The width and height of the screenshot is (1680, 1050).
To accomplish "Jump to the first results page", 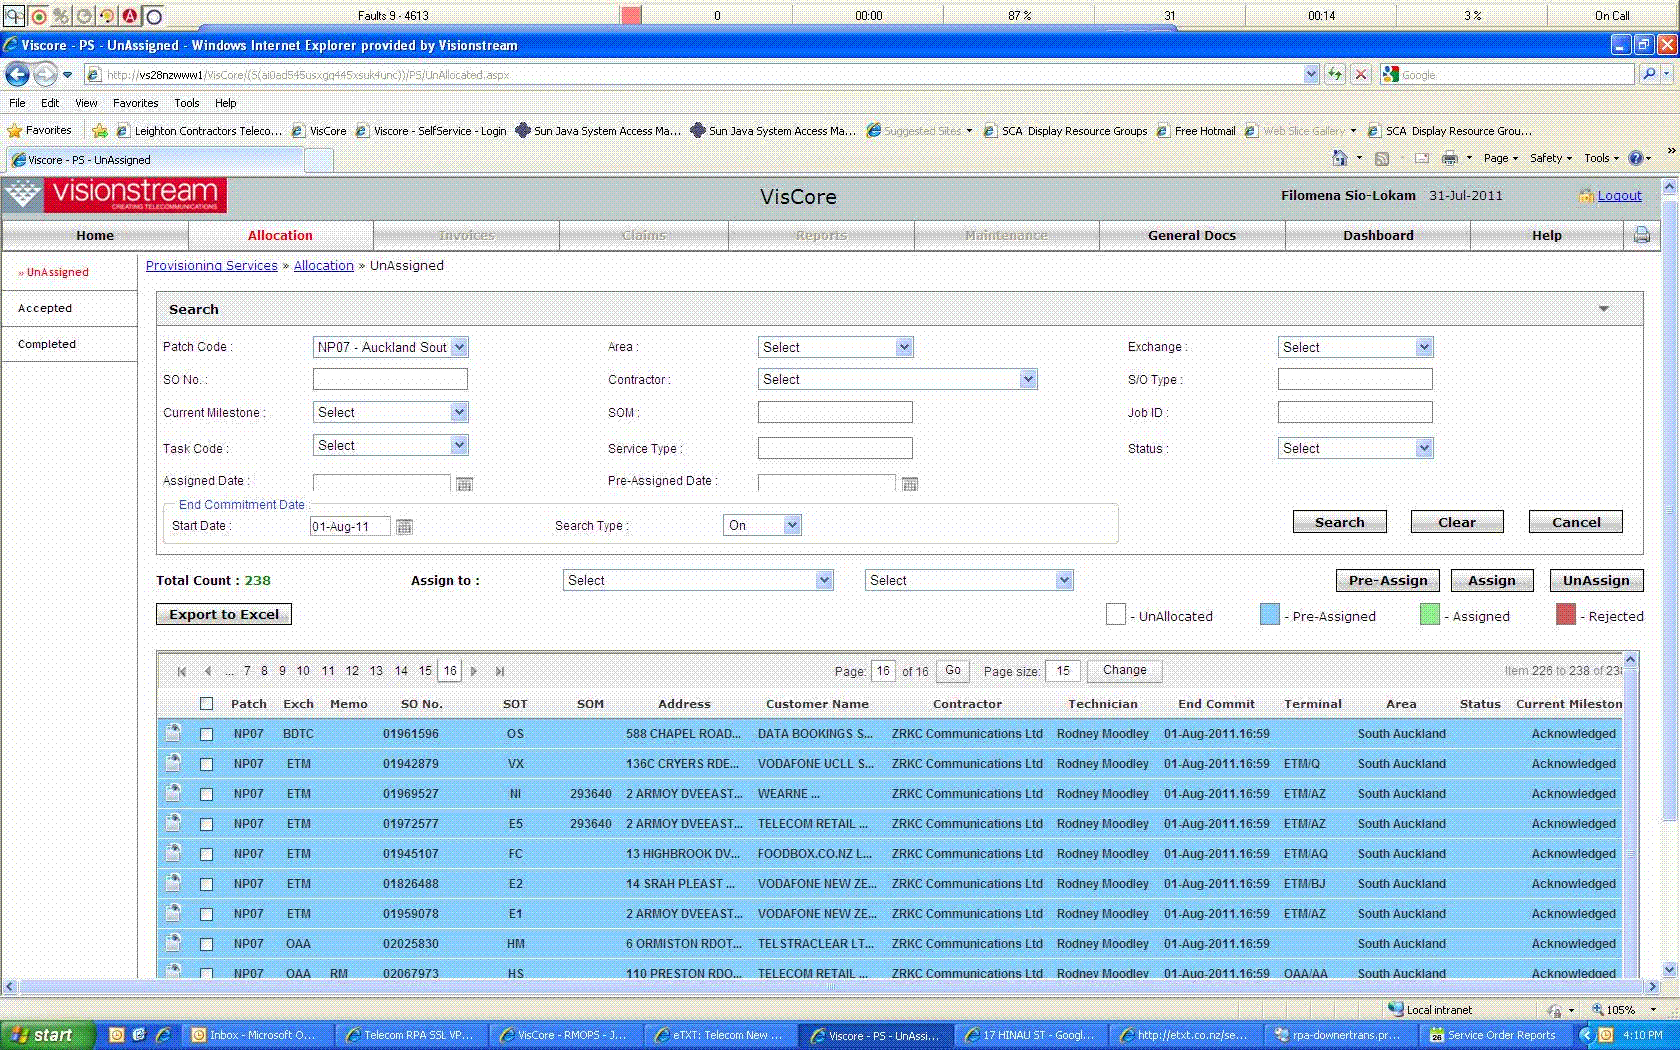I will [x=181, y=671].
